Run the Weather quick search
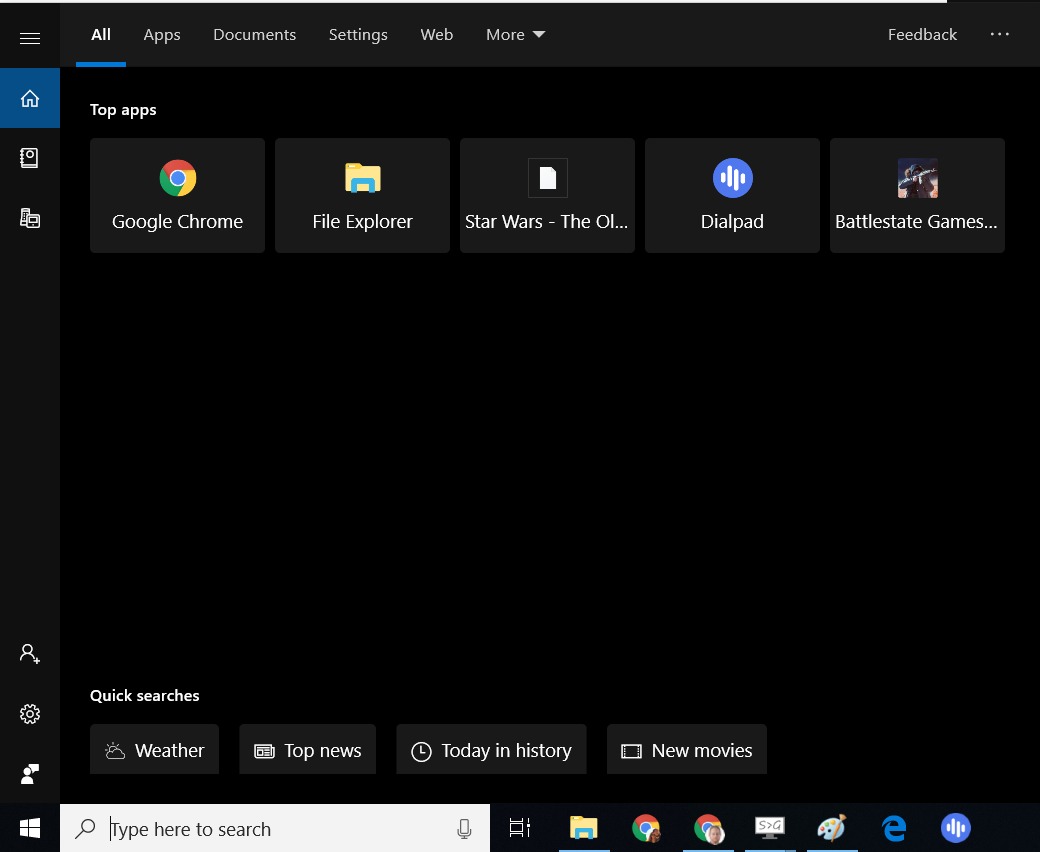 coord(154,750)
